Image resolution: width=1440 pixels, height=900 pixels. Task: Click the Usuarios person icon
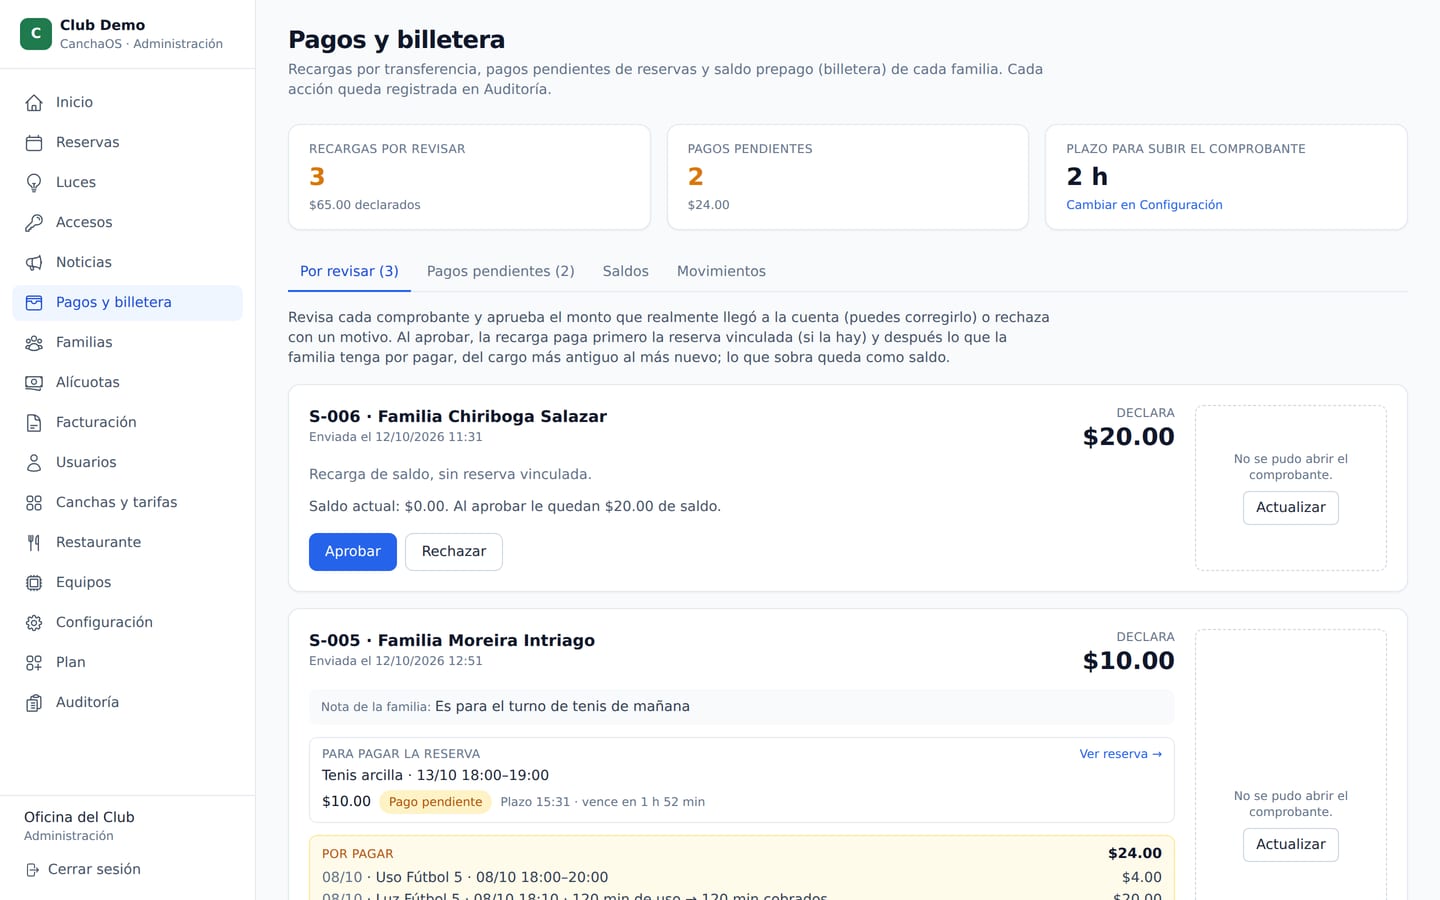click(34, 462)
